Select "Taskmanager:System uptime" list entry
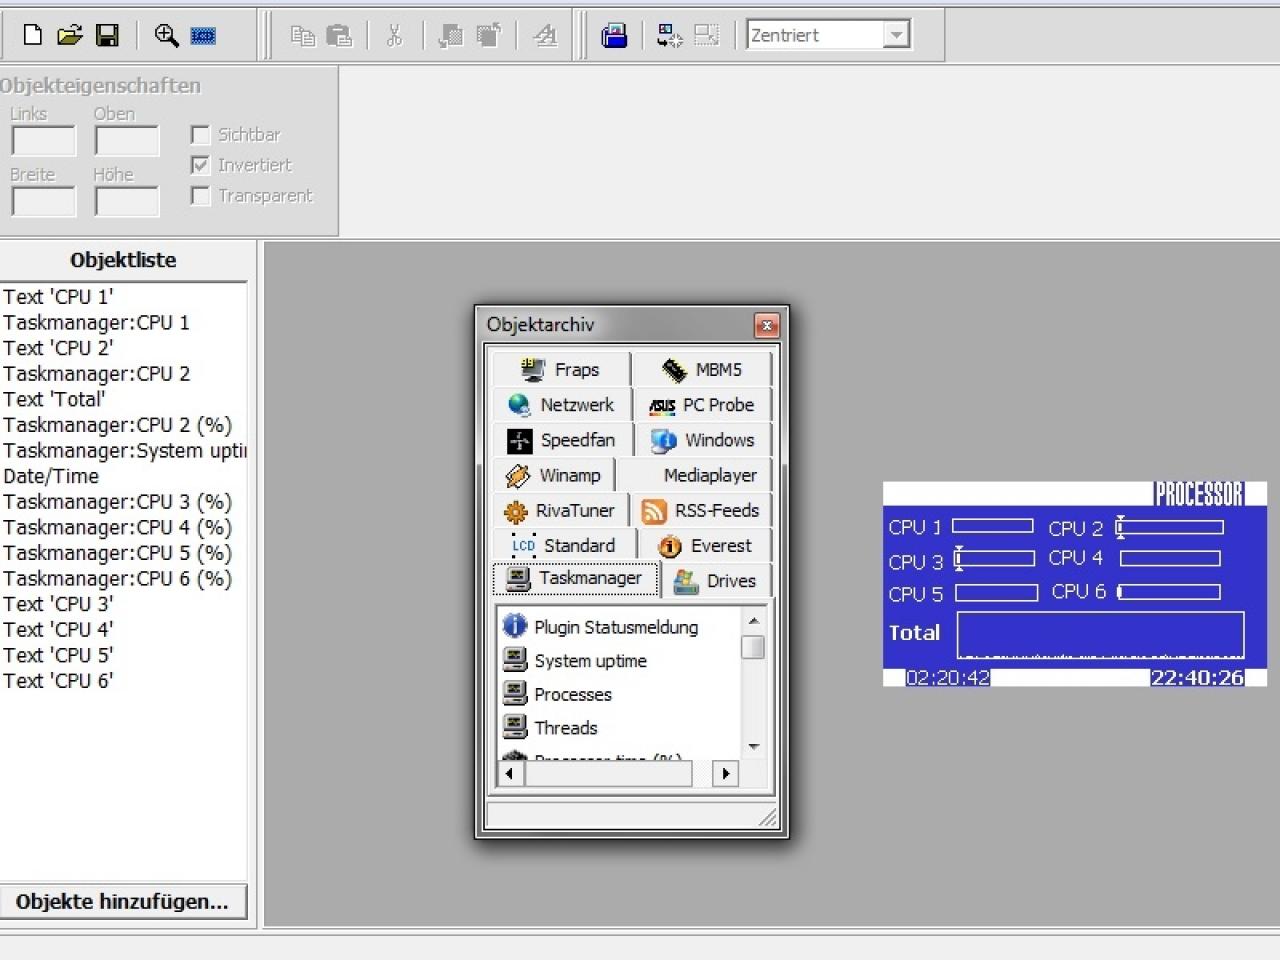Screen dimensions: 1280x960 click(x=123, y=451)
